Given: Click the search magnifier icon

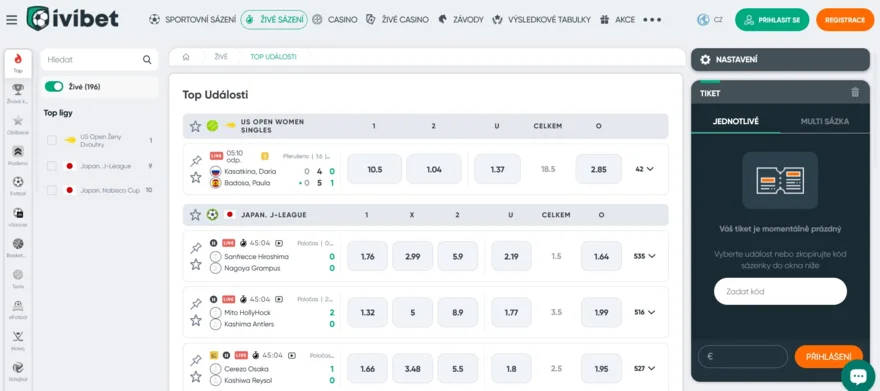Looking at the screenshot, I should click(x=147, y=59).
